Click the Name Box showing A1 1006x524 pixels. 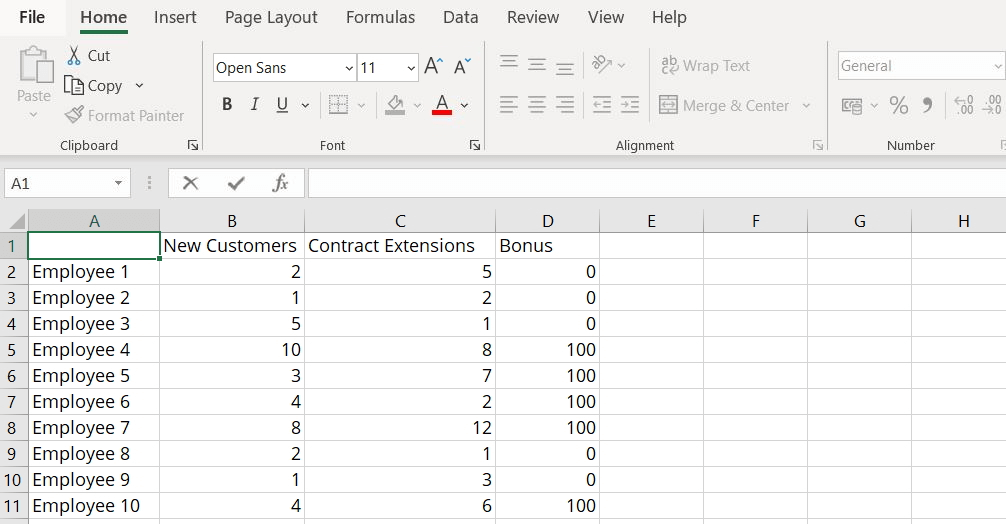[x=67, y=183]
